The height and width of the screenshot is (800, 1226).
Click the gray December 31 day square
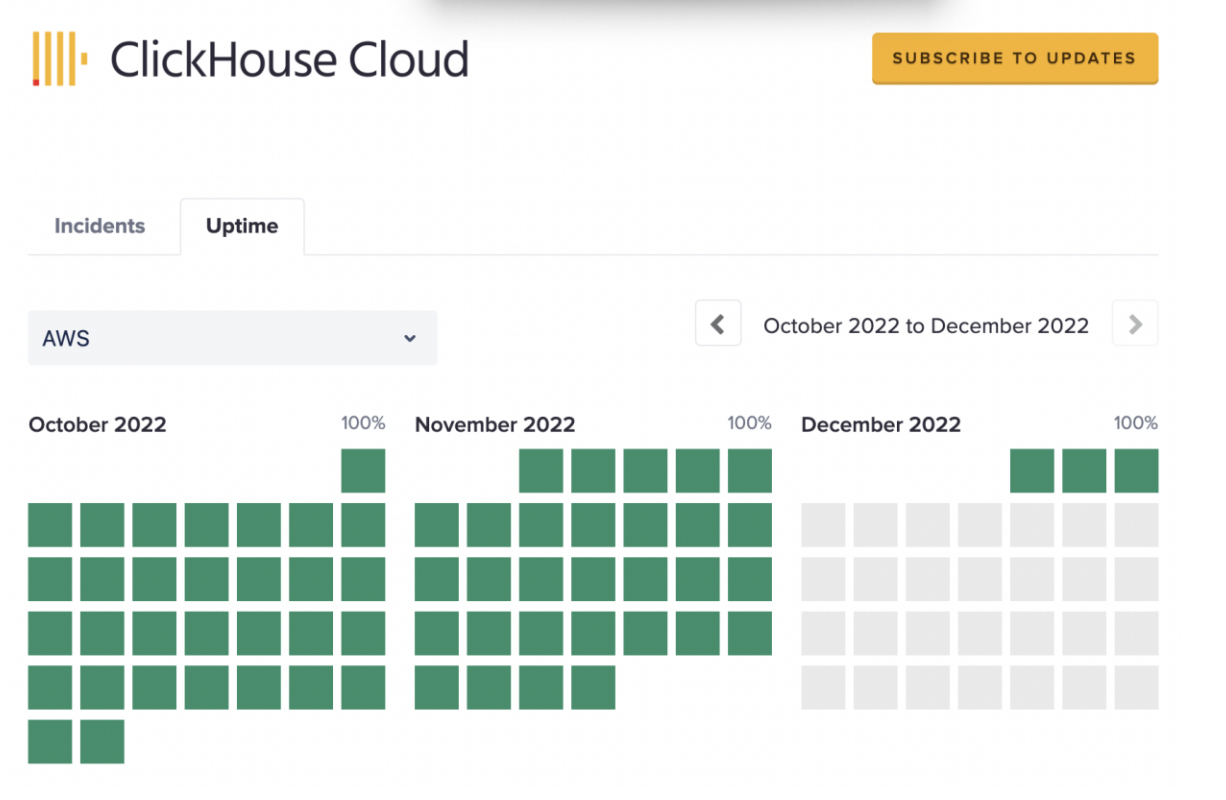(1136, 688)
